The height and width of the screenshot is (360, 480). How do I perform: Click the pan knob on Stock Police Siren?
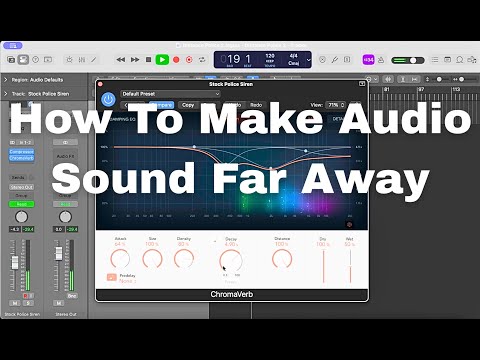point(22,217)
